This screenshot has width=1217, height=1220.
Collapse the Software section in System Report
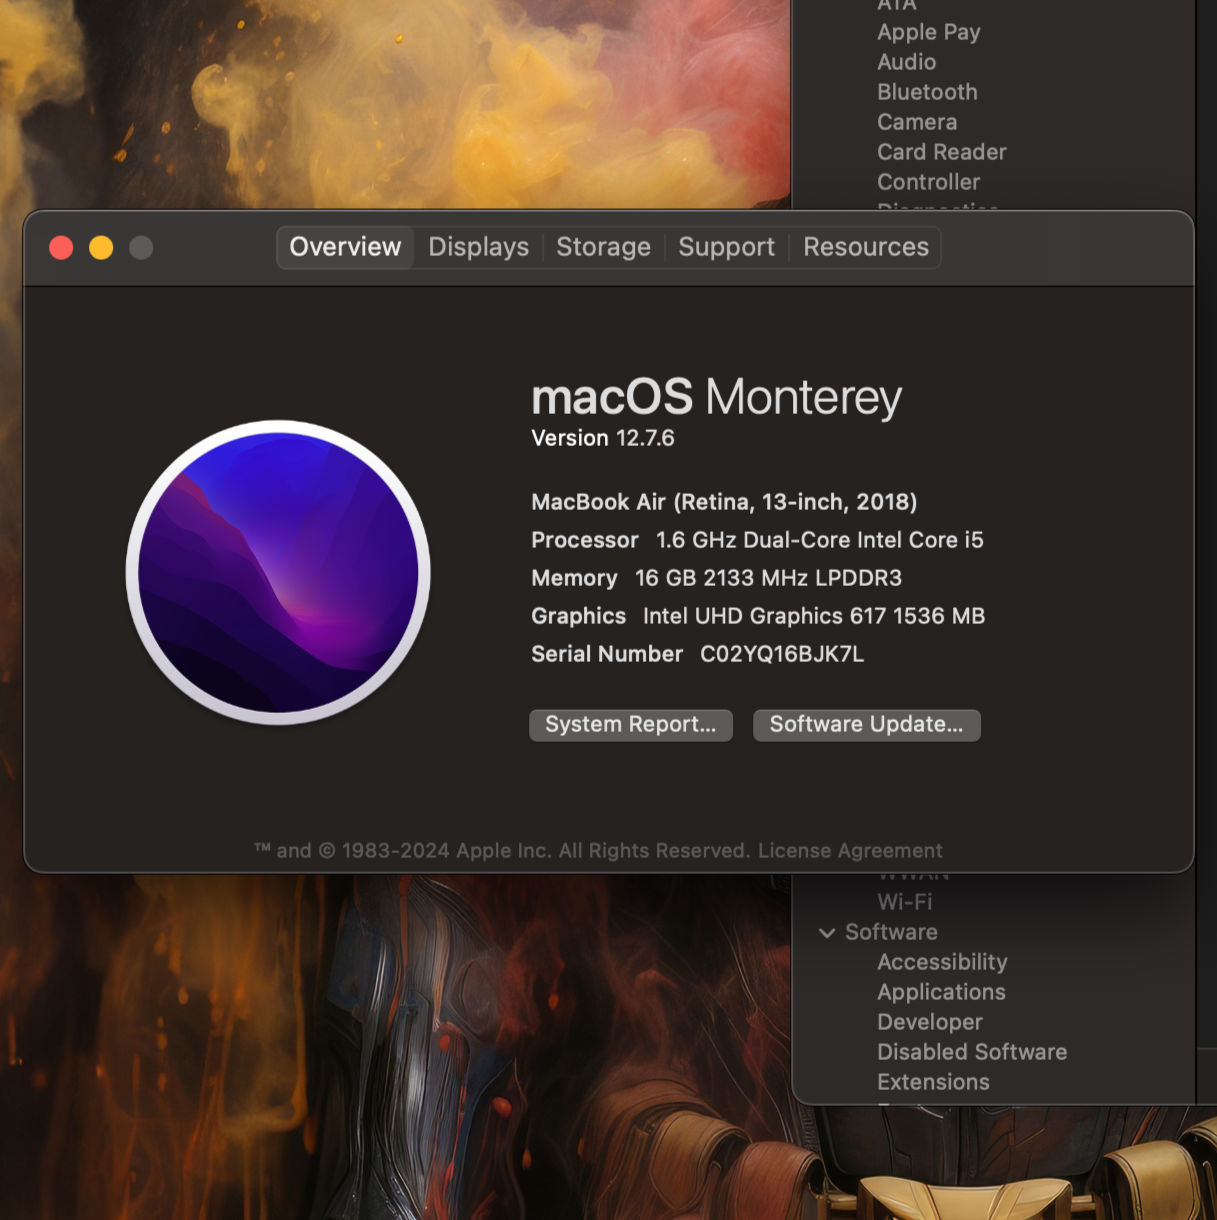[x=827, y=933]
